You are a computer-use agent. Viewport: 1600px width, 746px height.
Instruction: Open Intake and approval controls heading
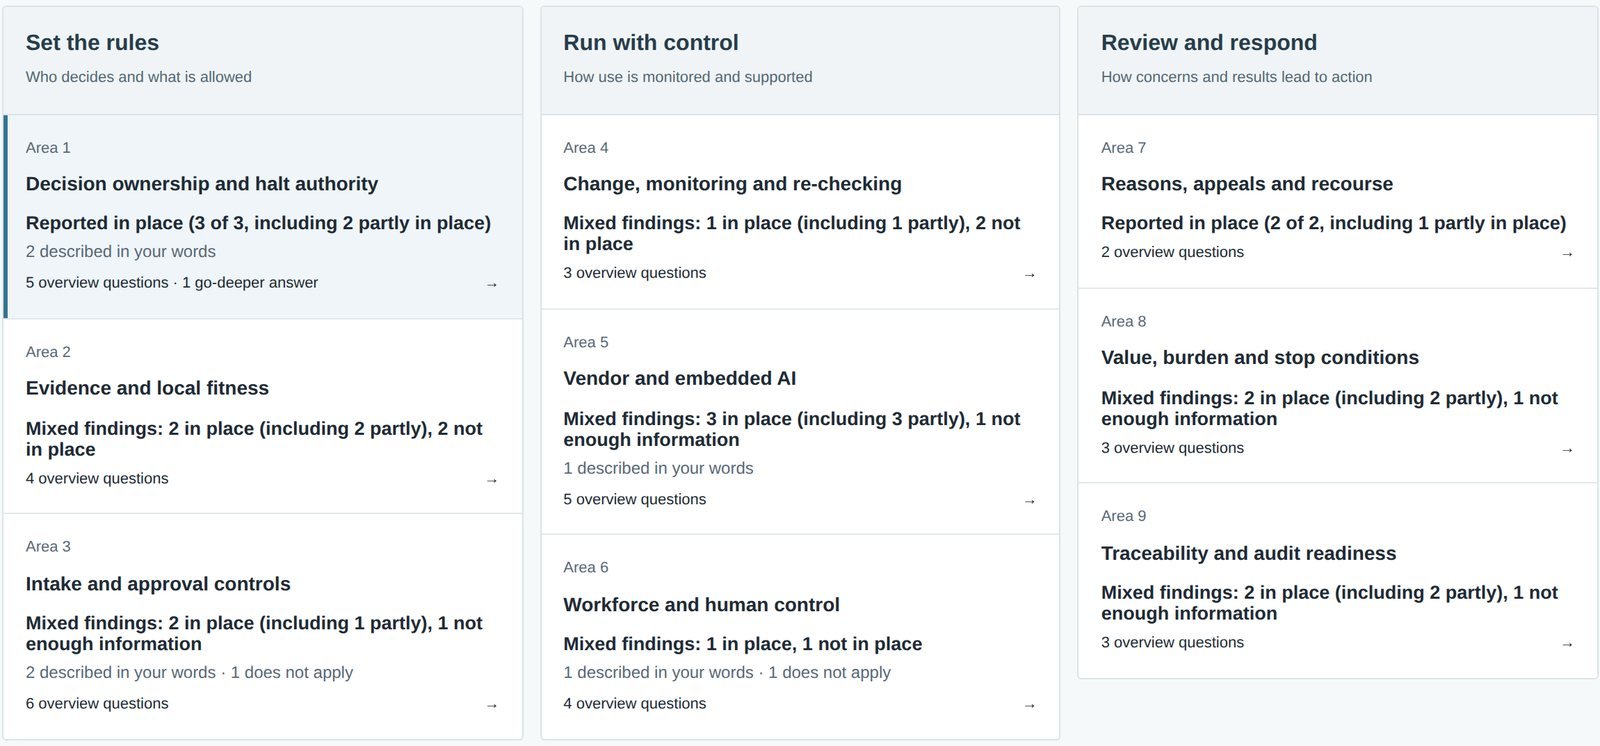pyautogui.click(x=158, y=584)
